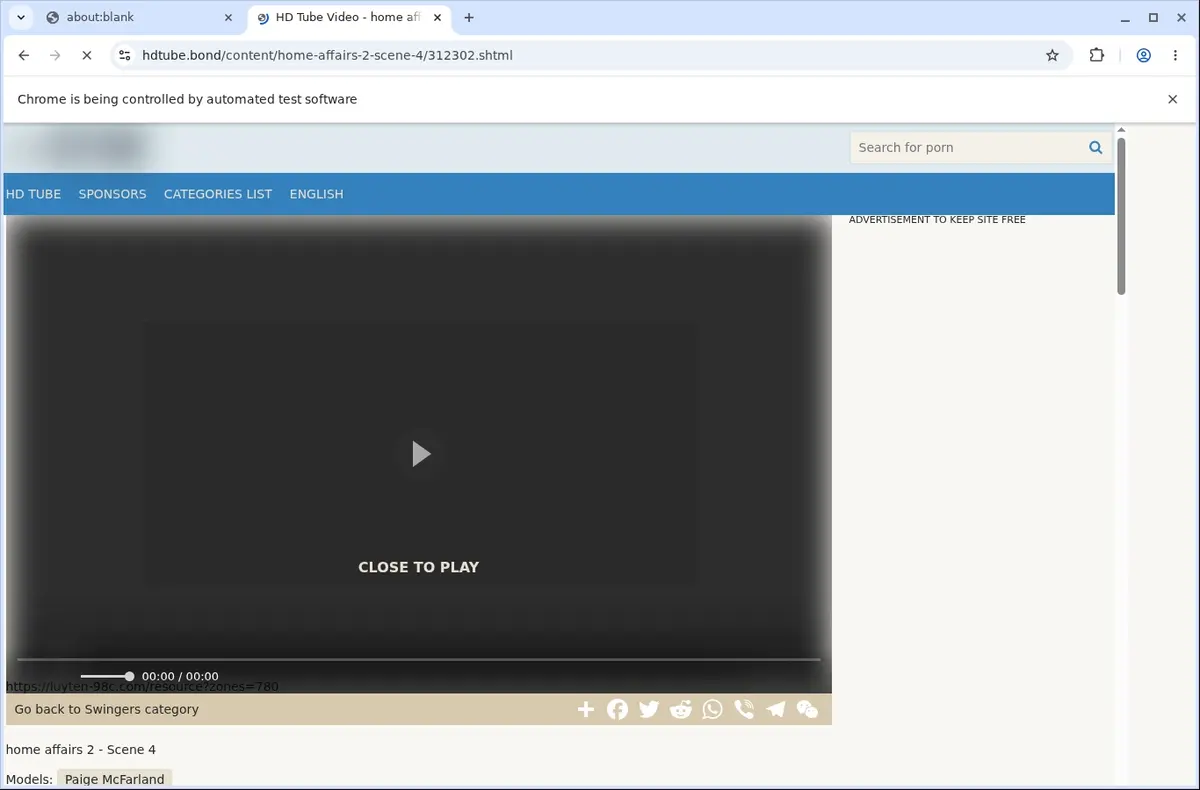Follow Go back to Swingers category link
Screen dimensions: 1200x790
(x=106, y=709)
